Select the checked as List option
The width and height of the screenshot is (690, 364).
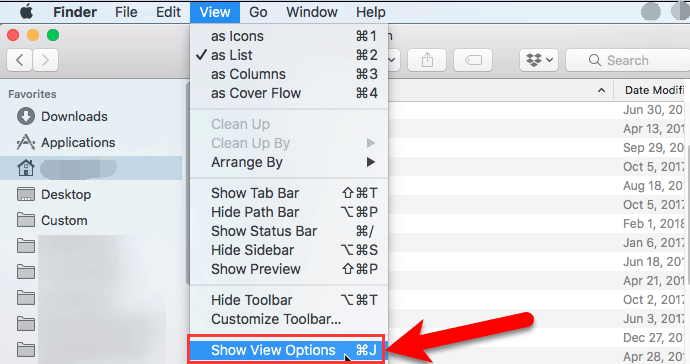[289, 55]
